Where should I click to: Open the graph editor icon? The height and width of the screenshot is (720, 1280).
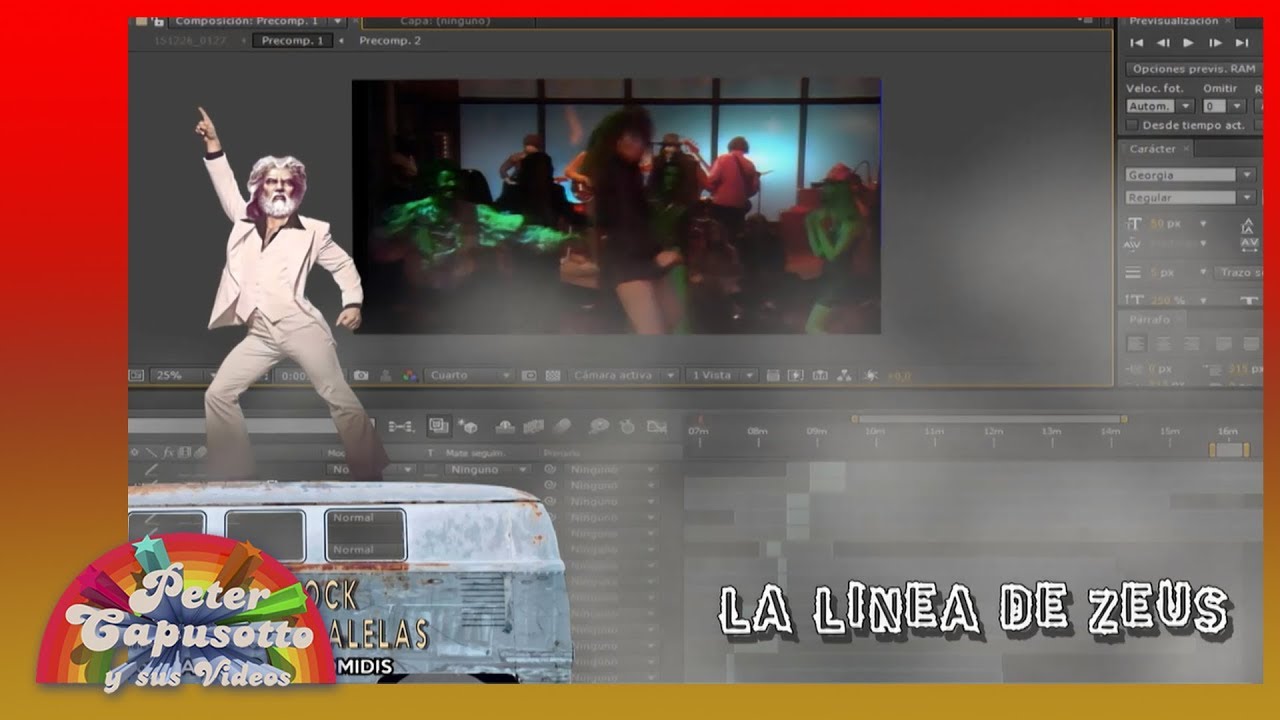pos(657,427)
